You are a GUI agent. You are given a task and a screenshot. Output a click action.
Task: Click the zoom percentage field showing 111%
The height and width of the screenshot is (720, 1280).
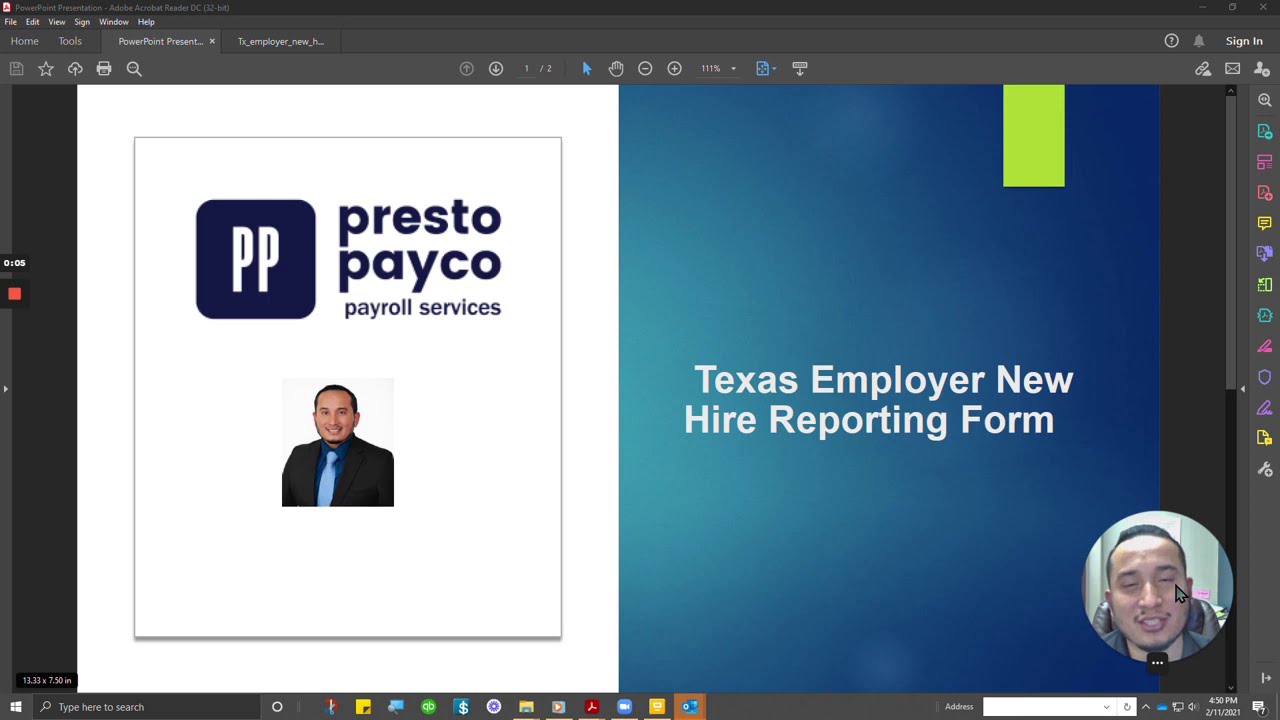click(x=711, y=68)
